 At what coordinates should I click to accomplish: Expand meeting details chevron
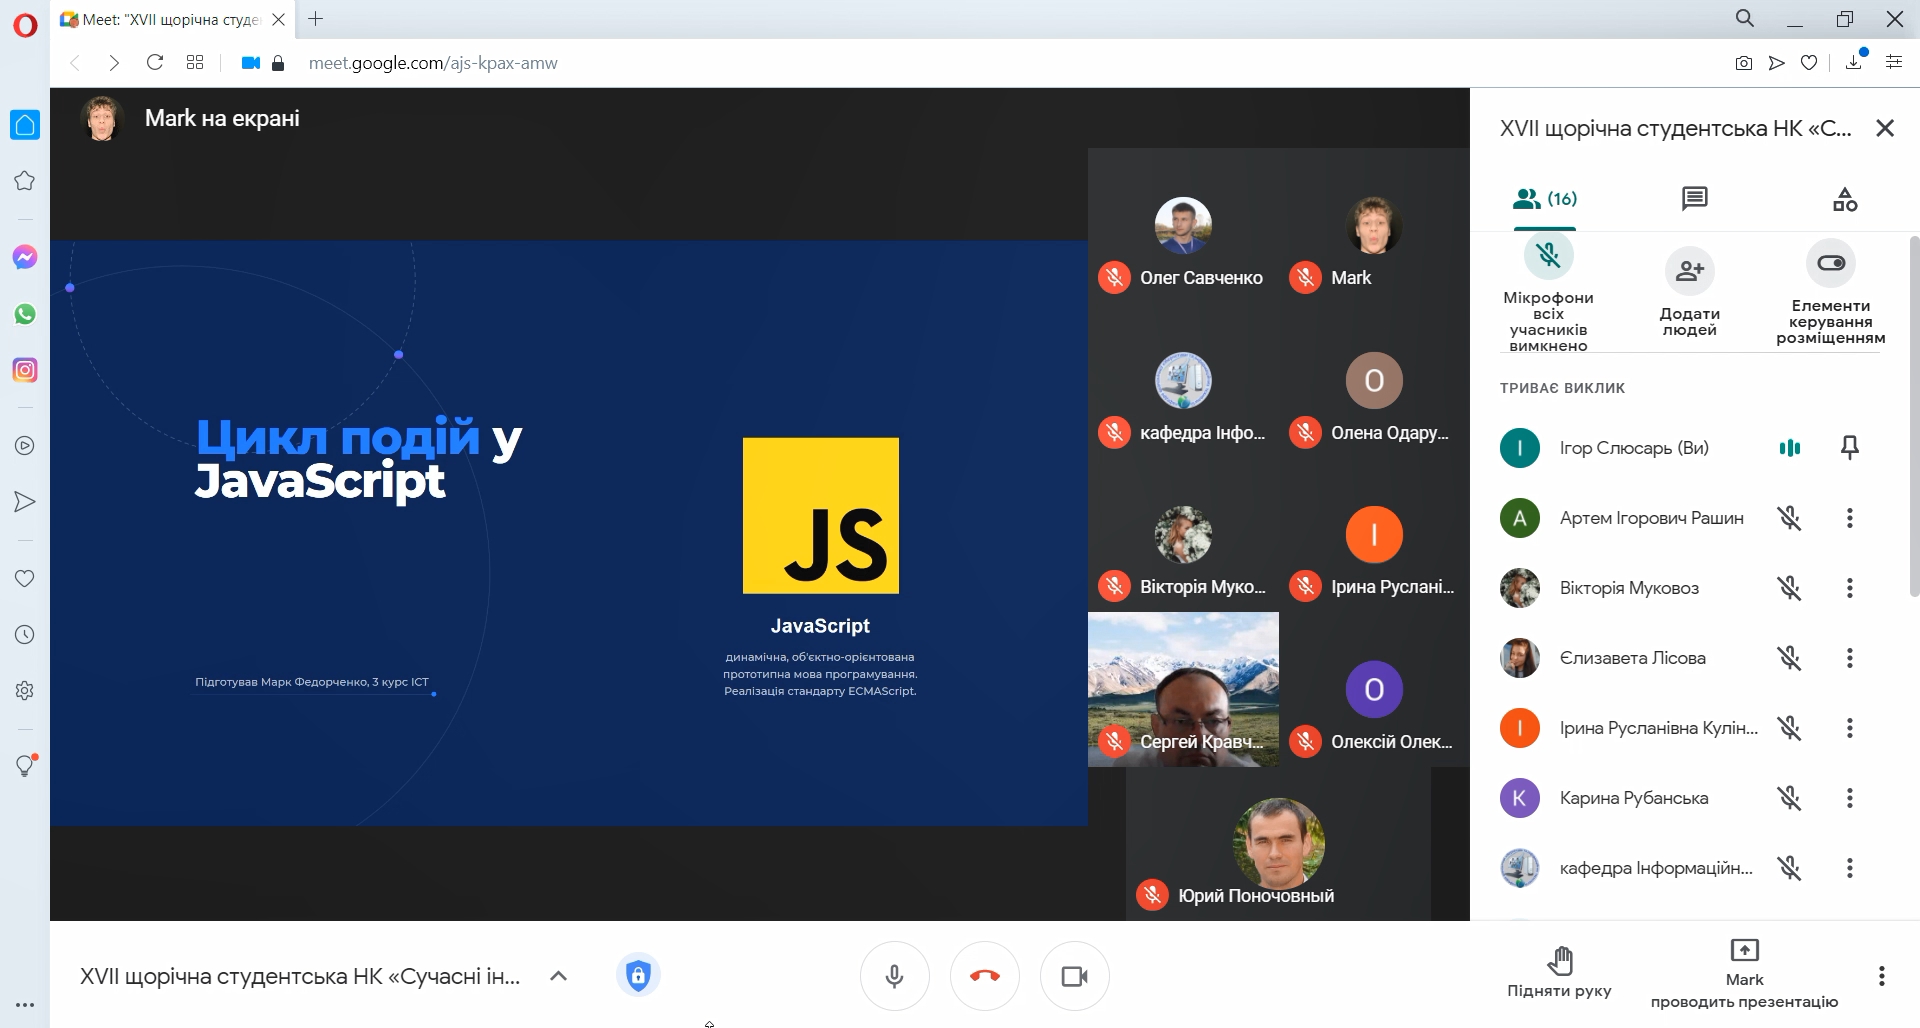[559, 976]
